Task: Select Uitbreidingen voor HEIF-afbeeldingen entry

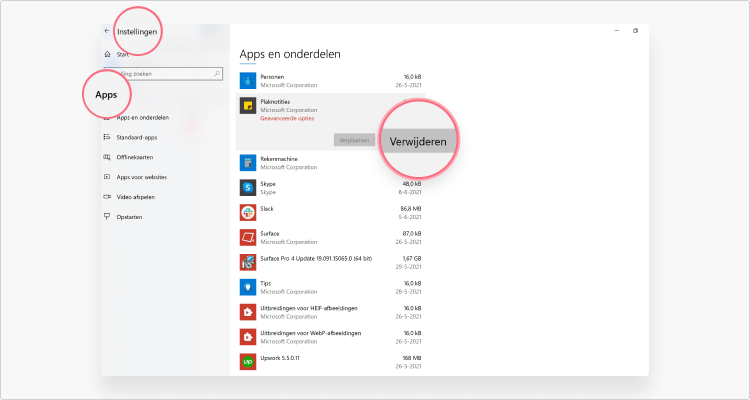Action: (x=309, y=308)
